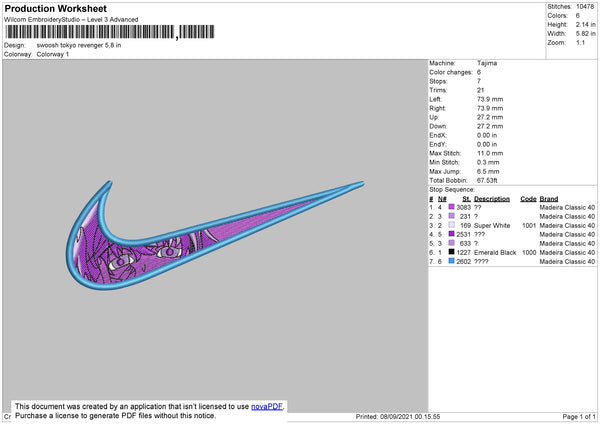This screenshot has width=600, height=424.
Task: Click thread code 1000
Action: pos(529,252)
